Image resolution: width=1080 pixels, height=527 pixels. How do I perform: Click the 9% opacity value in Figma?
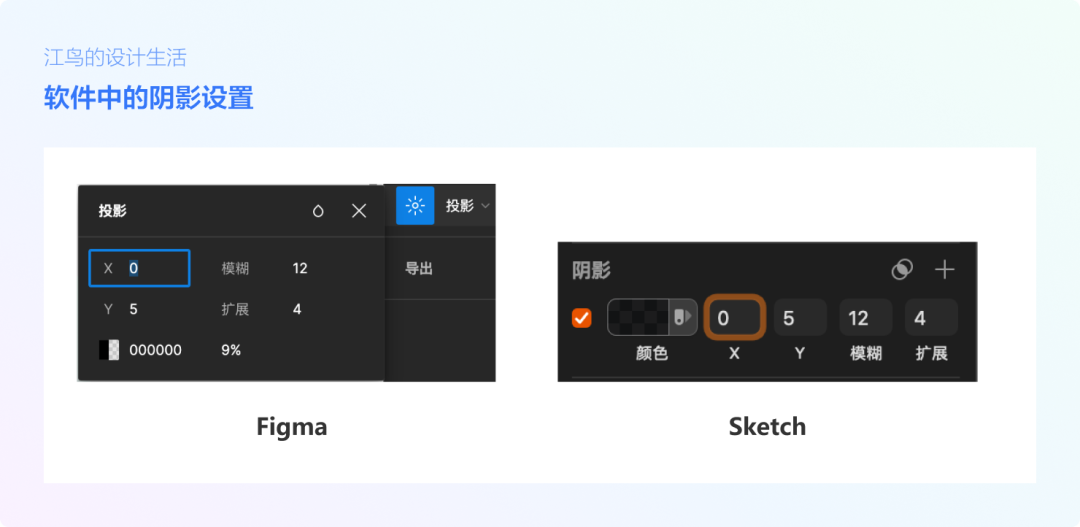(231, 350)
